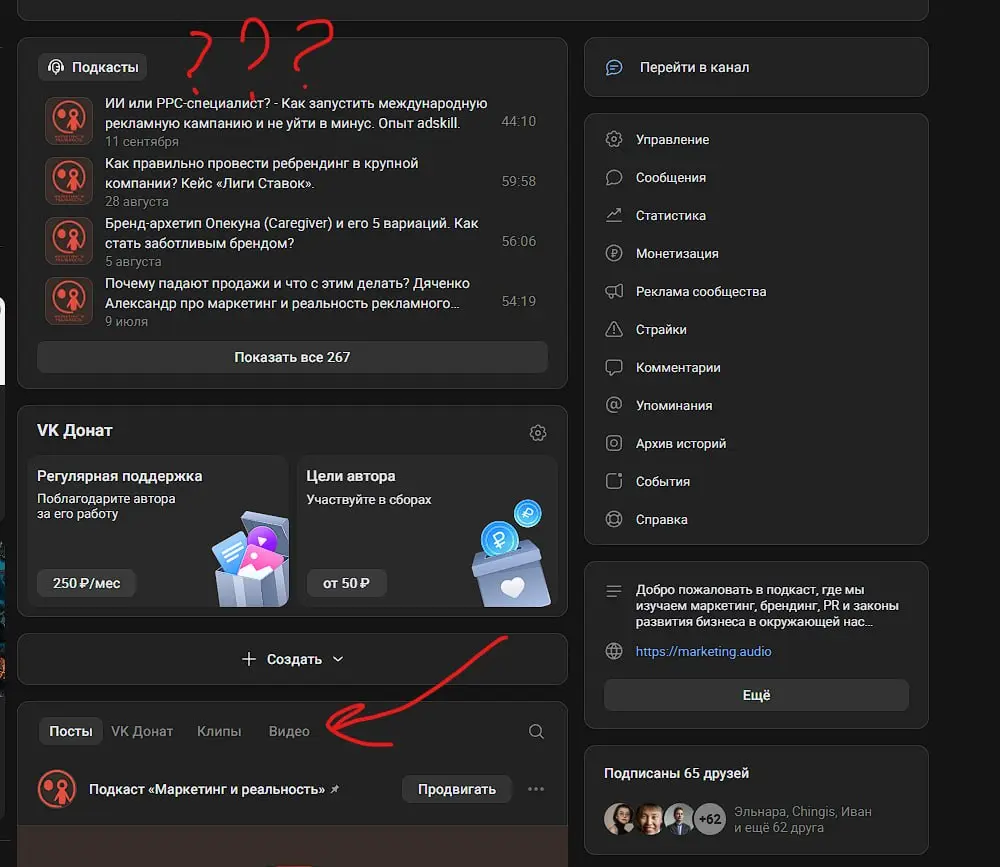Click the Архив историй camera icon
The height and width of the screenshot is (867, 1000).
tap(614, 443)
